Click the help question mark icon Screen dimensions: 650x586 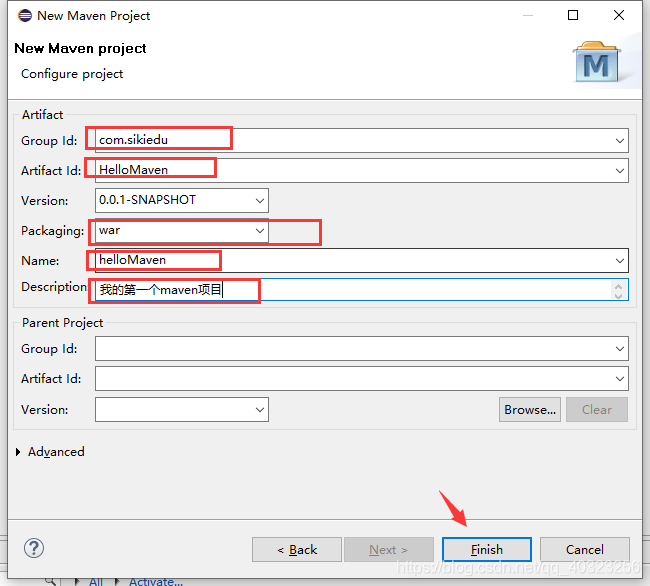(x=34, y=548)
